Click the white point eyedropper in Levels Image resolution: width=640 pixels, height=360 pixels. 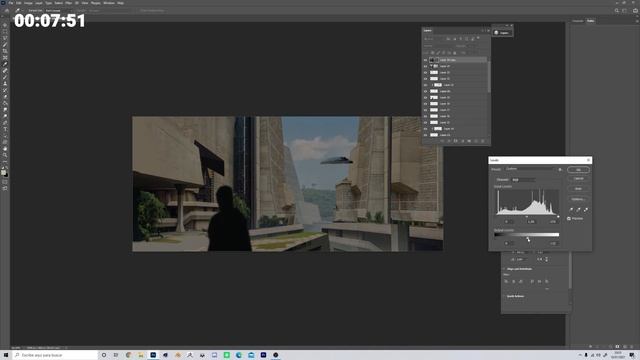coord(586,209)
